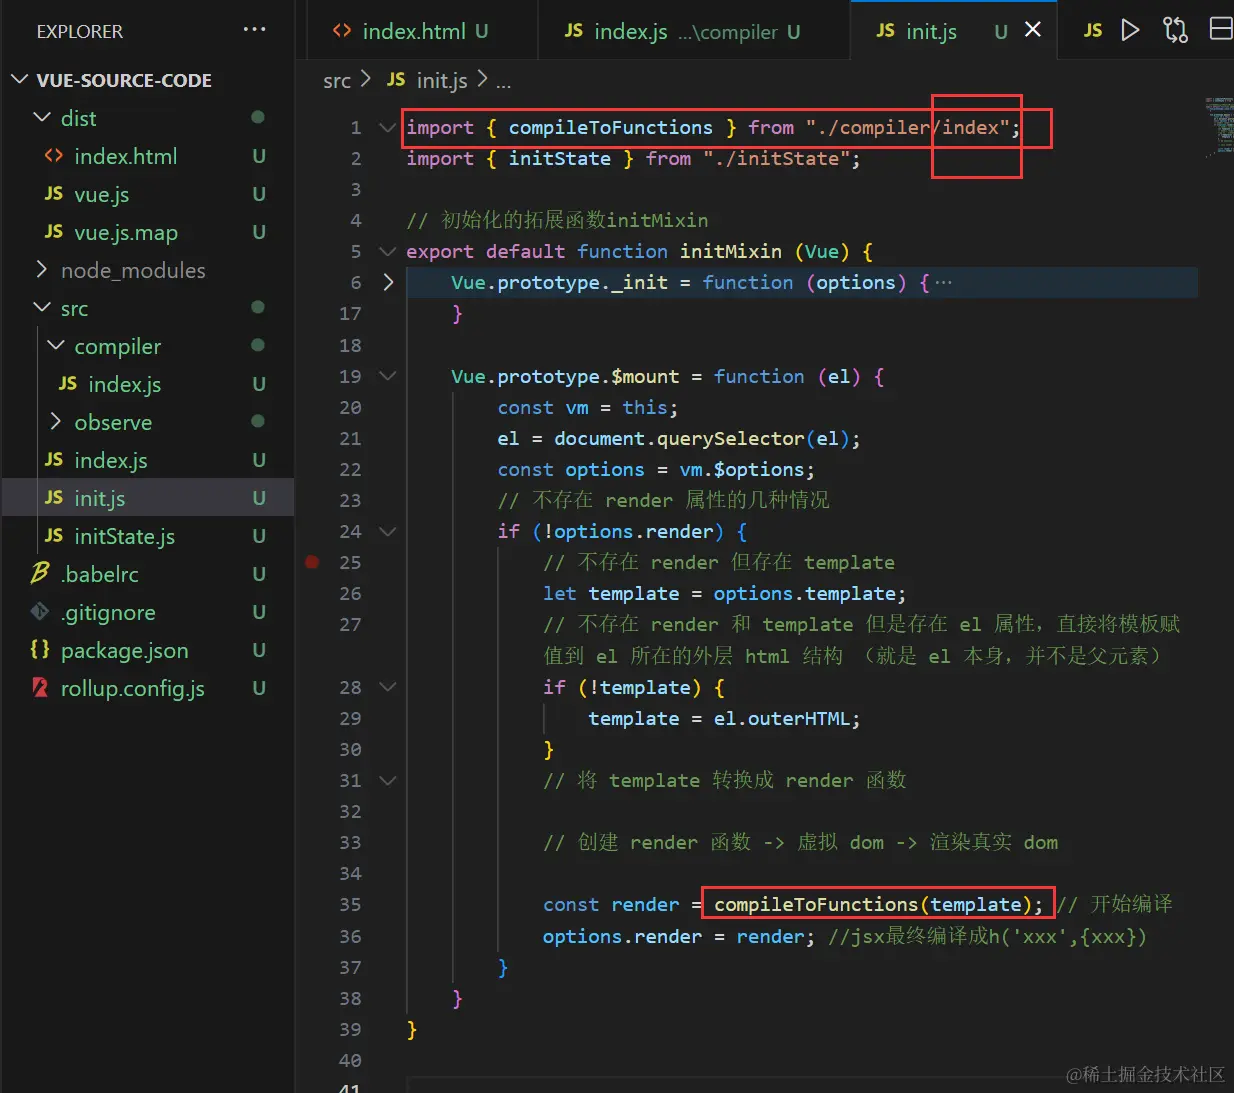Collapse the compiler folder
This screenshot has height=1093, width=1234.
tap(56, 345)
